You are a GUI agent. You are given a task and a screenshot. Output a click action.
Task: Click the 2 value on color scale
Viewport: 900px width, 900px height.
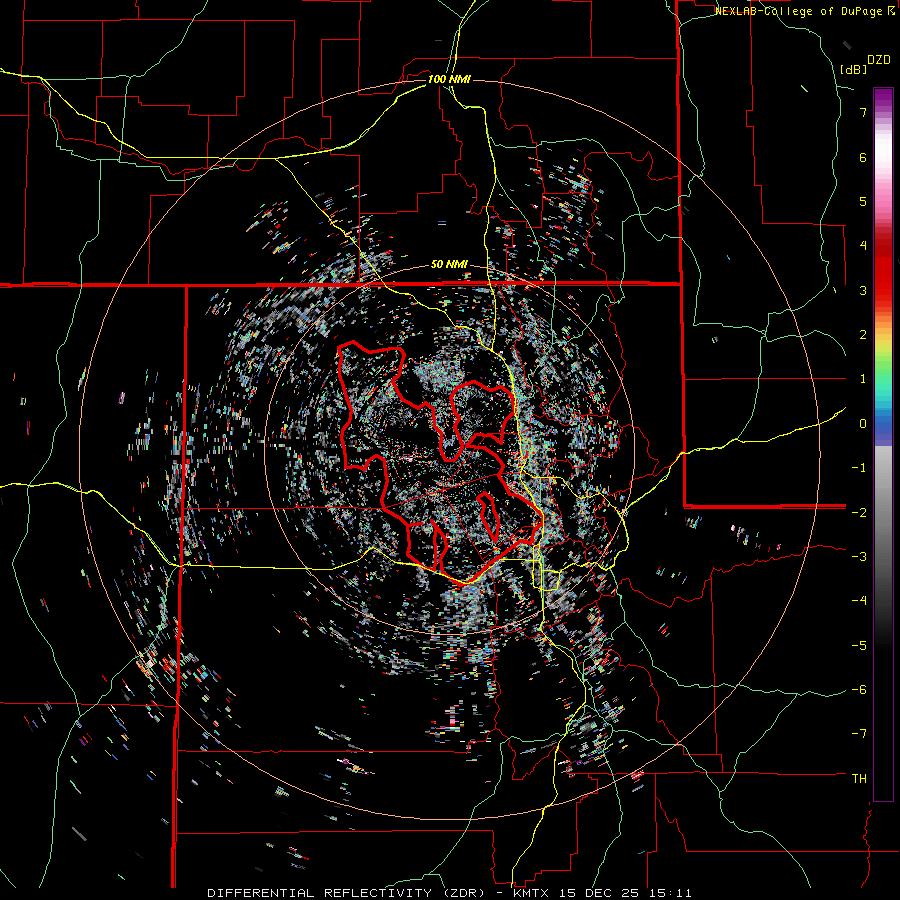point(863,335)
